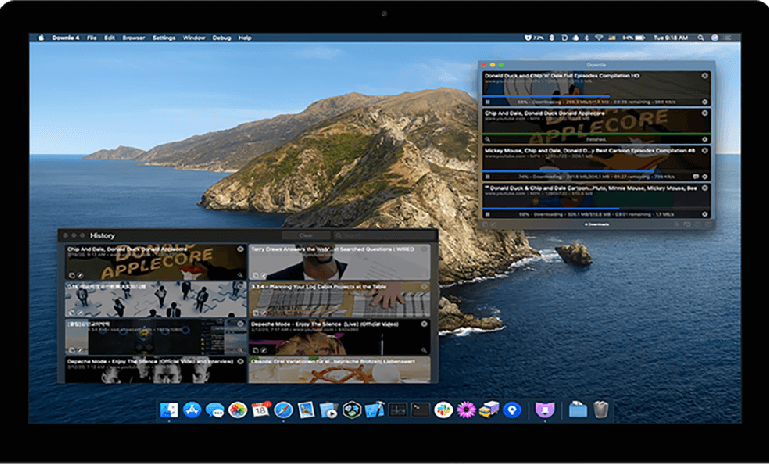Viewport: 769px width, 464px height.
Task: Select the Depeche Mode Official Video and Interview history item
Action: [x=156, y=370]
